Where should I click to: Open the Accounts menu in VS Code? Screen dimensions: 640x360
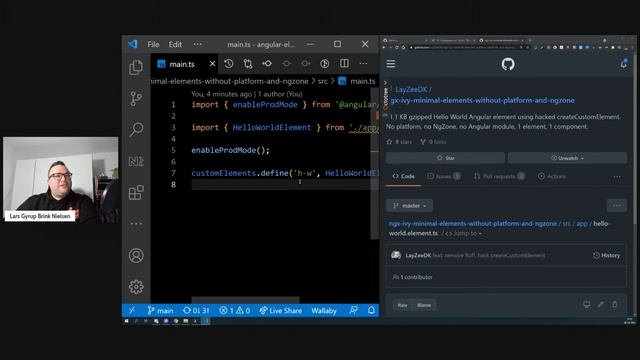(x=136, y=256)
